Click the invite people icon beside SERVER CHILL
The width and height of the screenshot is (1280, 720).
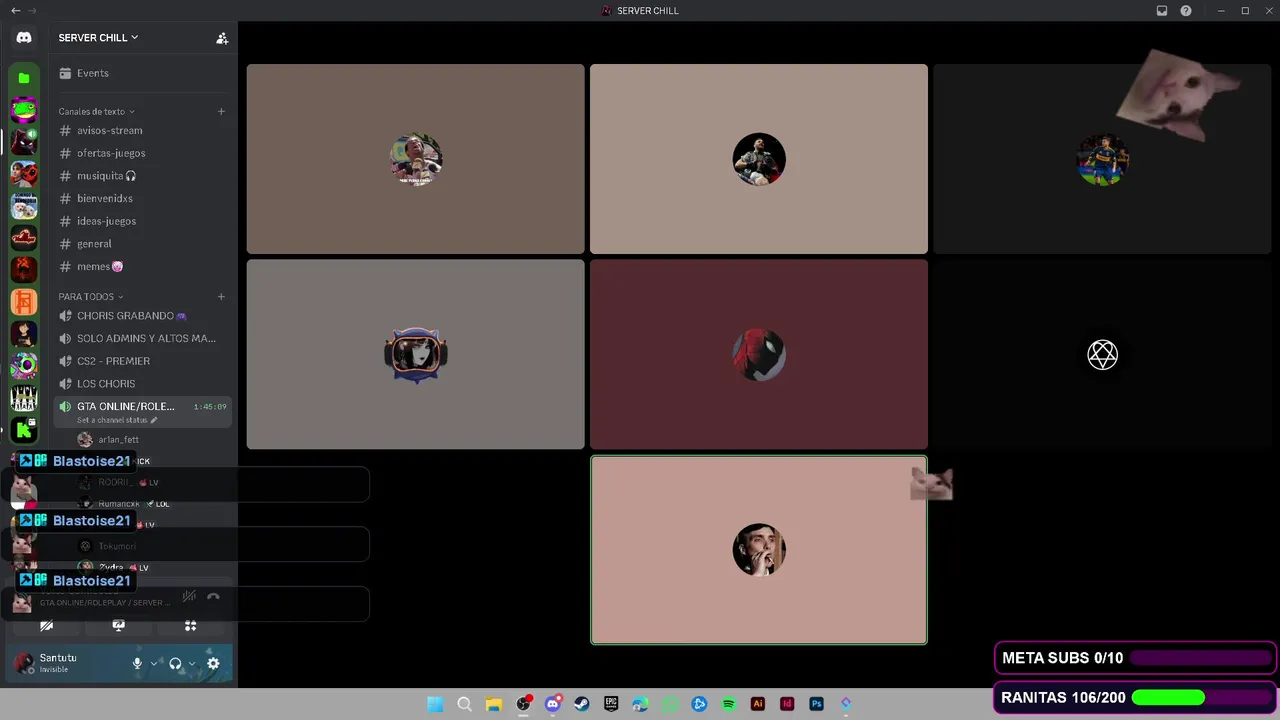pyautogui.click(x=222, y=38)
